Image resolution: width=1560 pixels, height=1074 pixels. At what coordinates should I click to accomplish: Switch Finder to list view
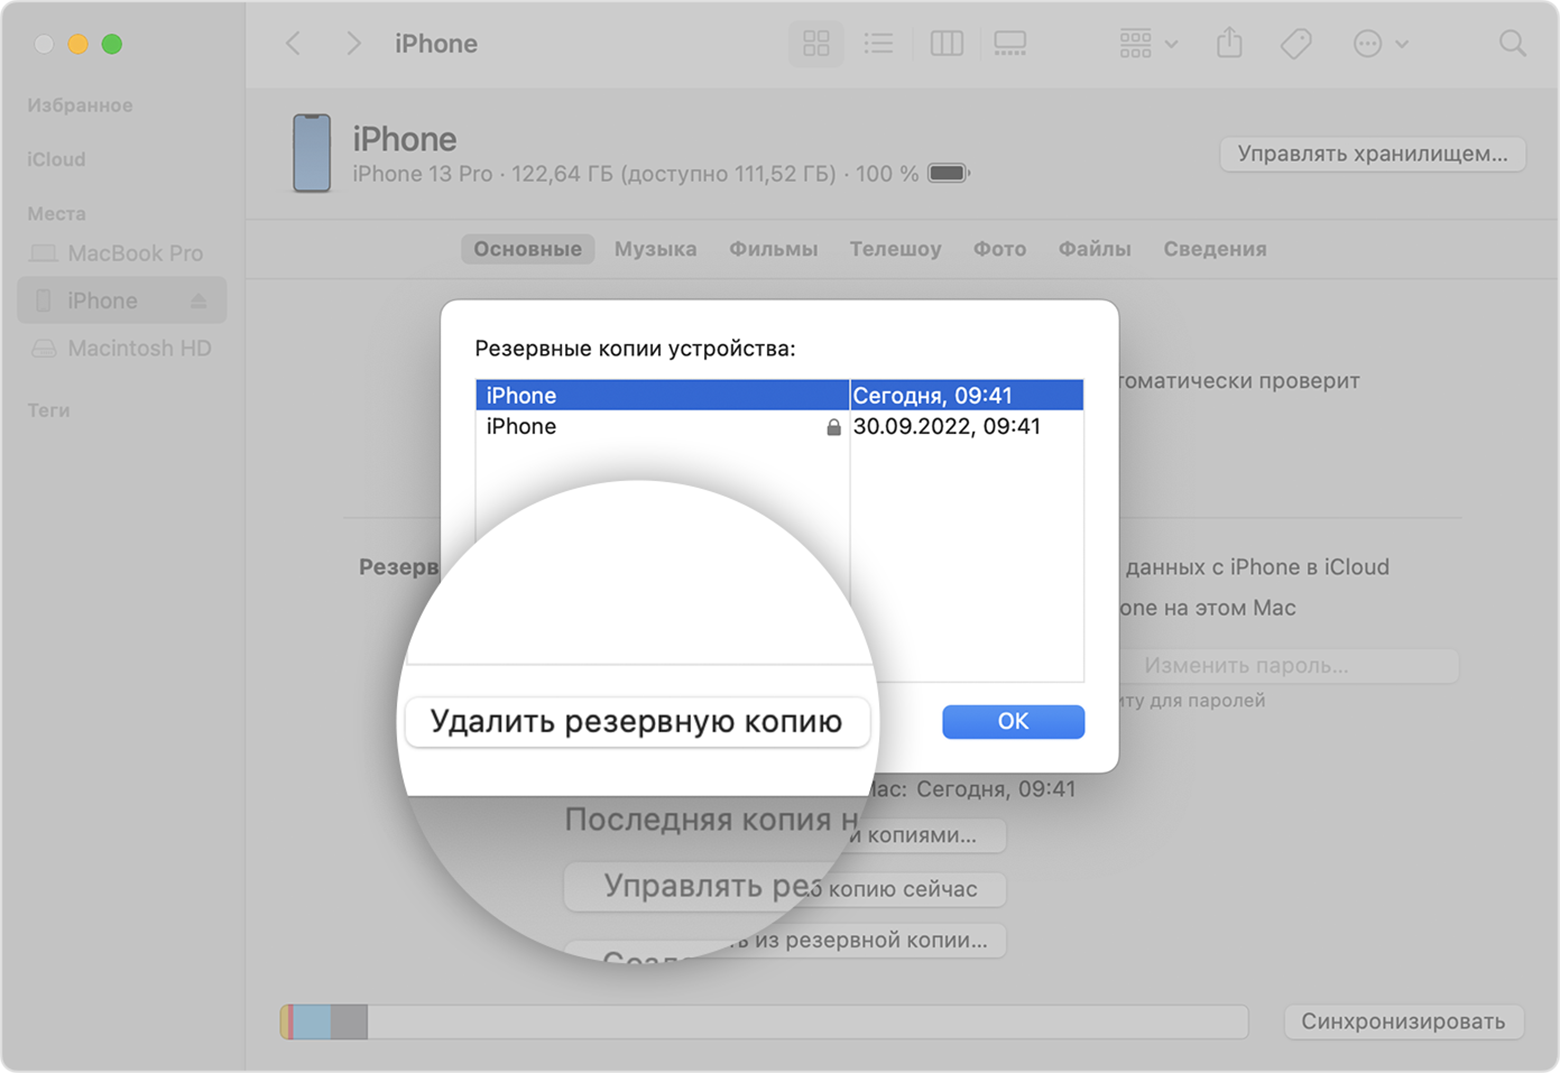(x=878, y=44)
